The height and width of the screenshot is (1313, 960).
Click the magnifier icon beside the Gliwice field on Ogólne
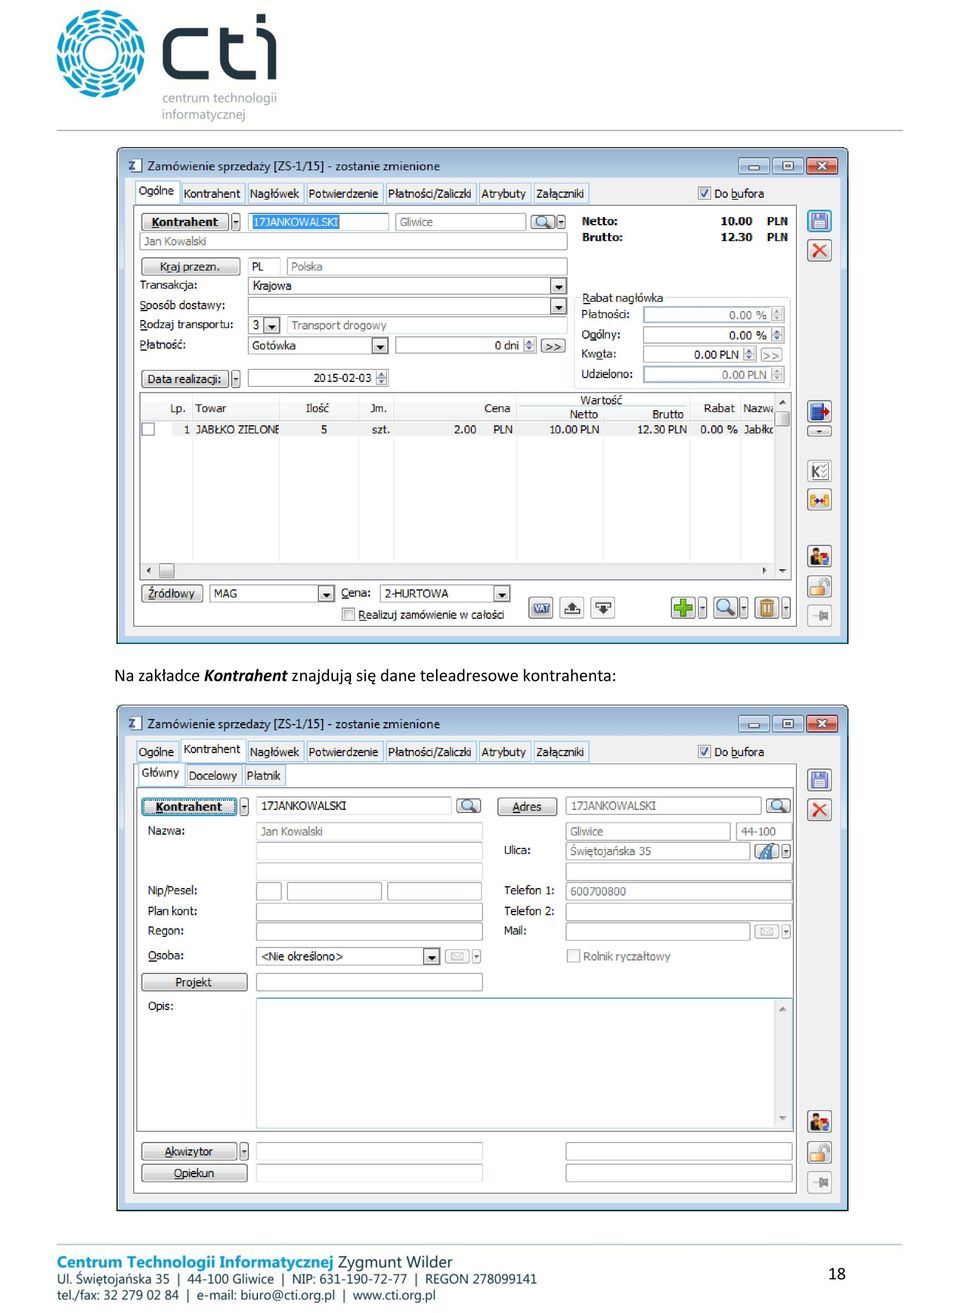[542, 222]
